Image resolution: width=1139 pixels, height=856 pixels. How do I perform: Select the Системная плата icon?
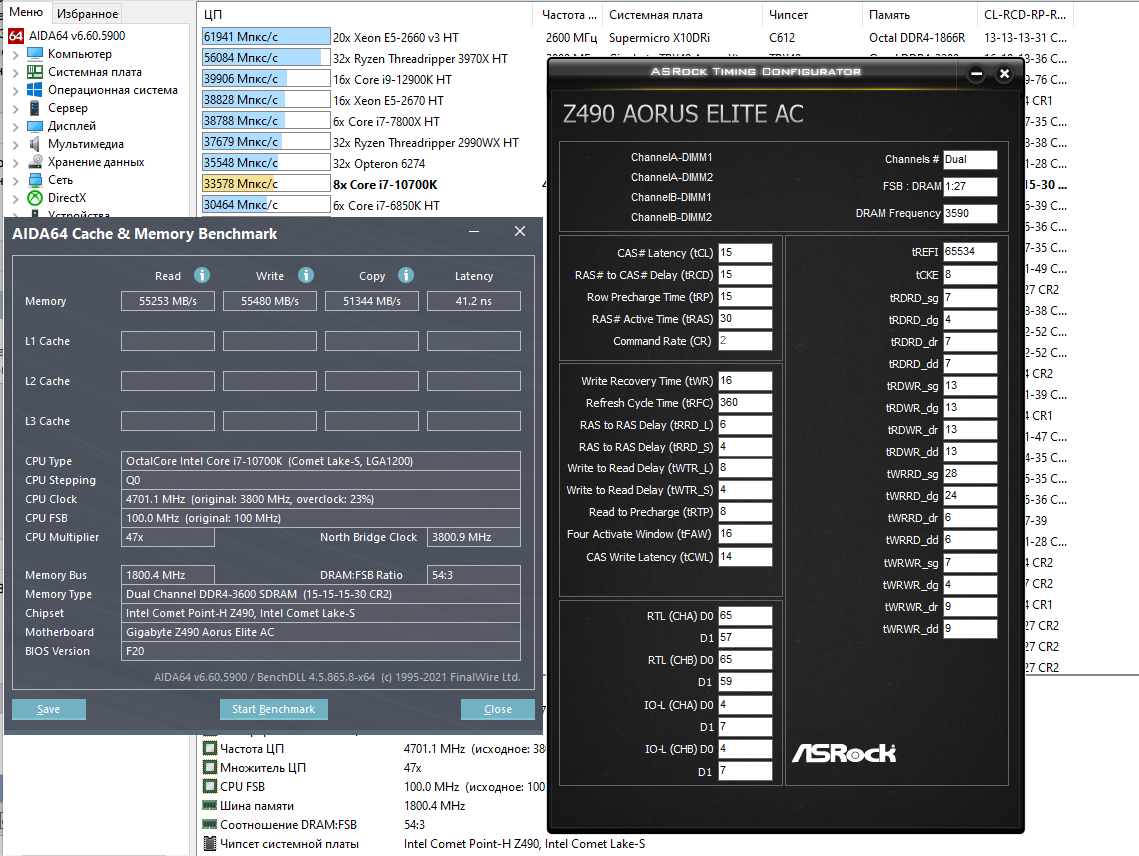pos(34,72)
